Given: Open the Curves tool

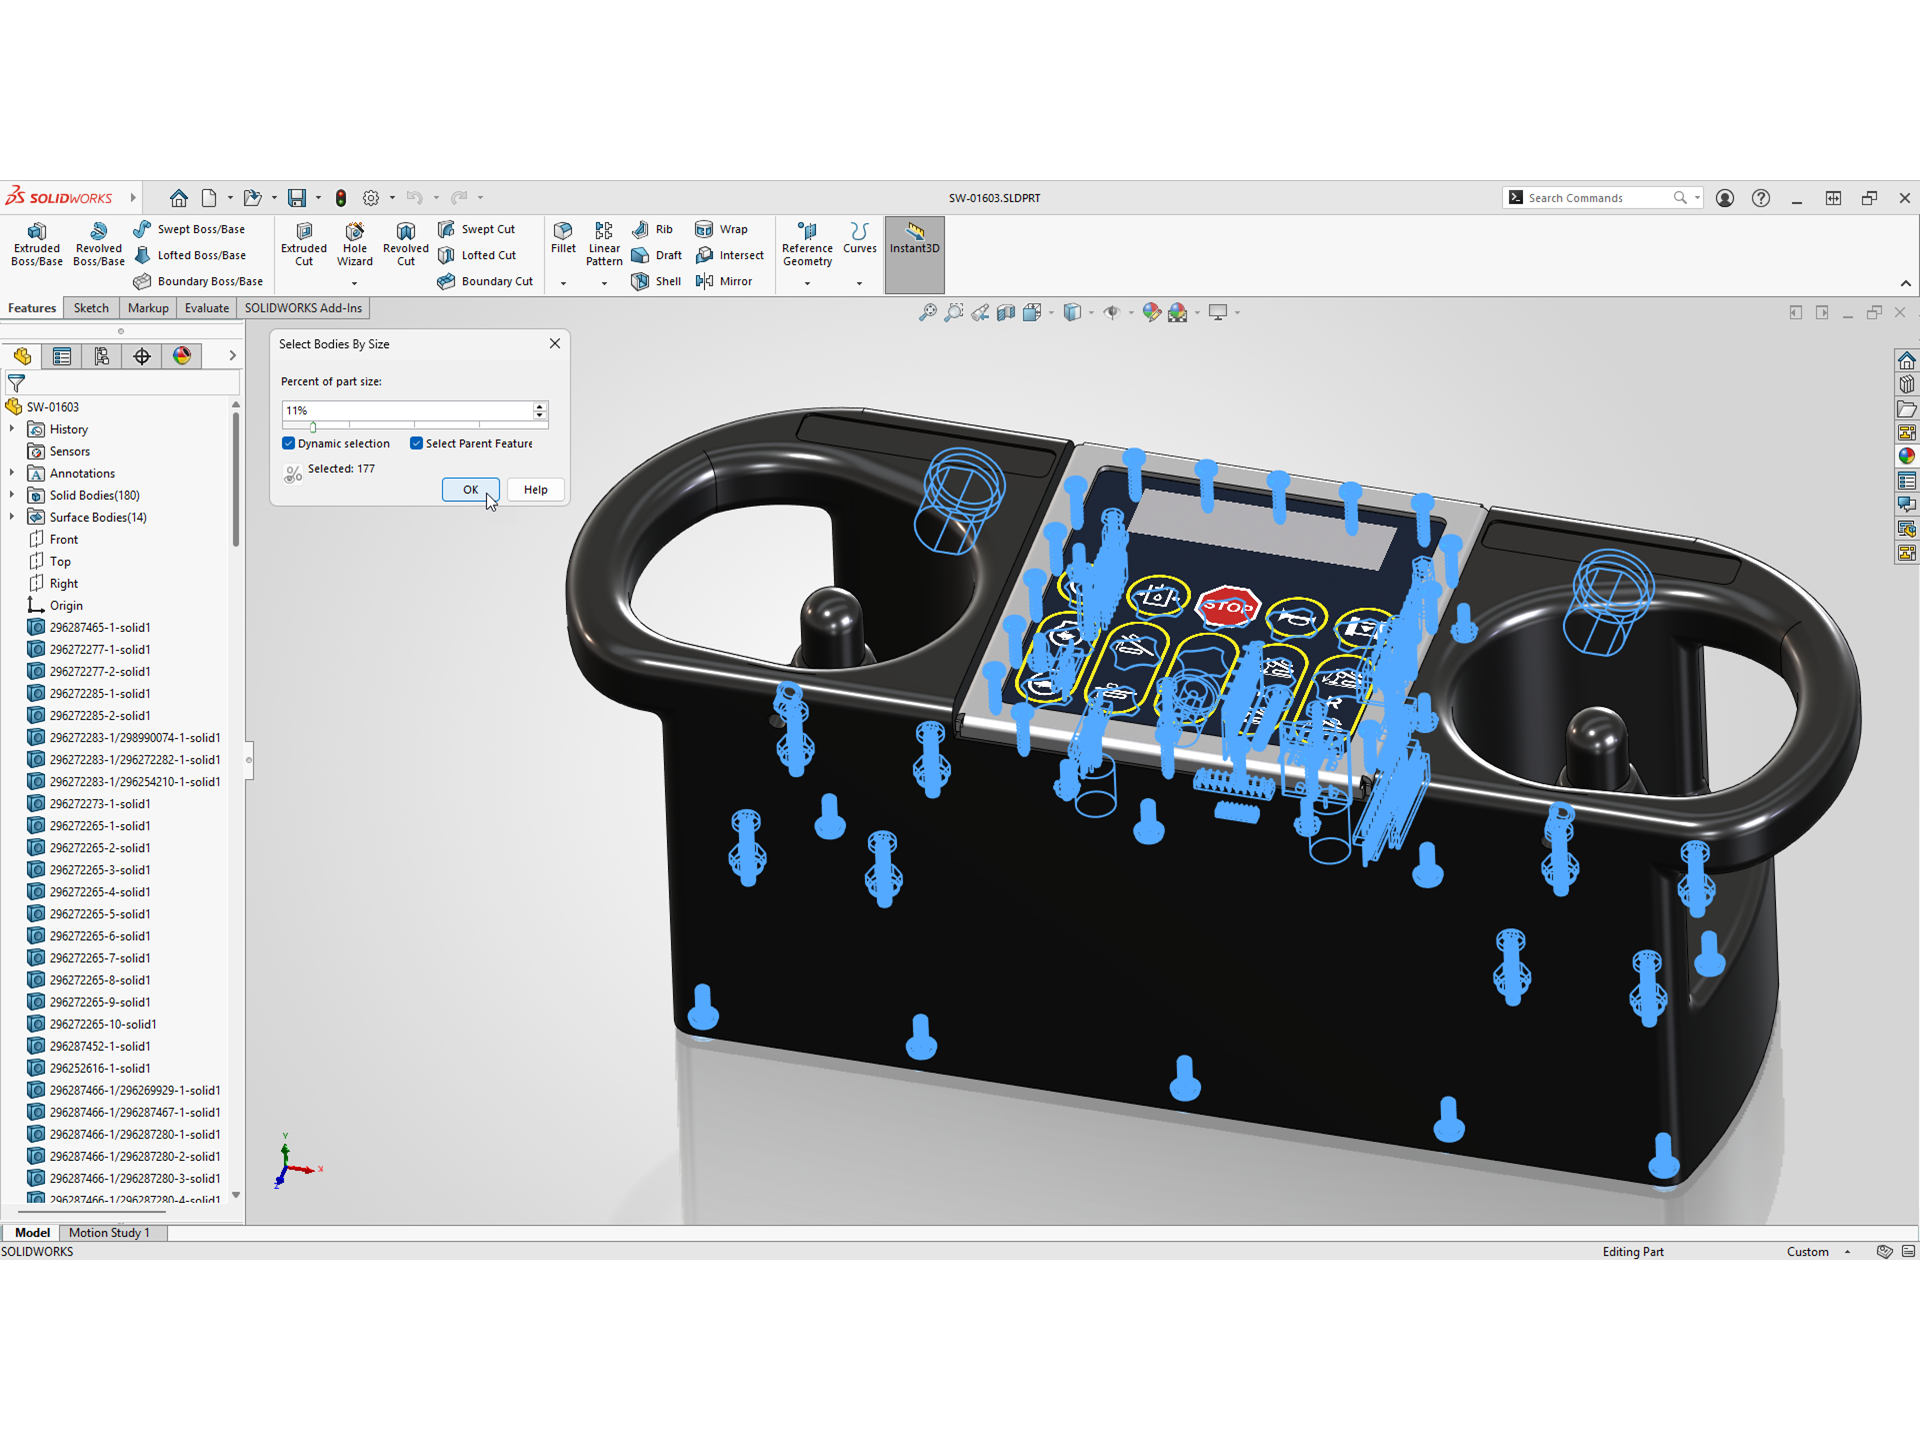Looking at the screenshot, I should 859,238.
